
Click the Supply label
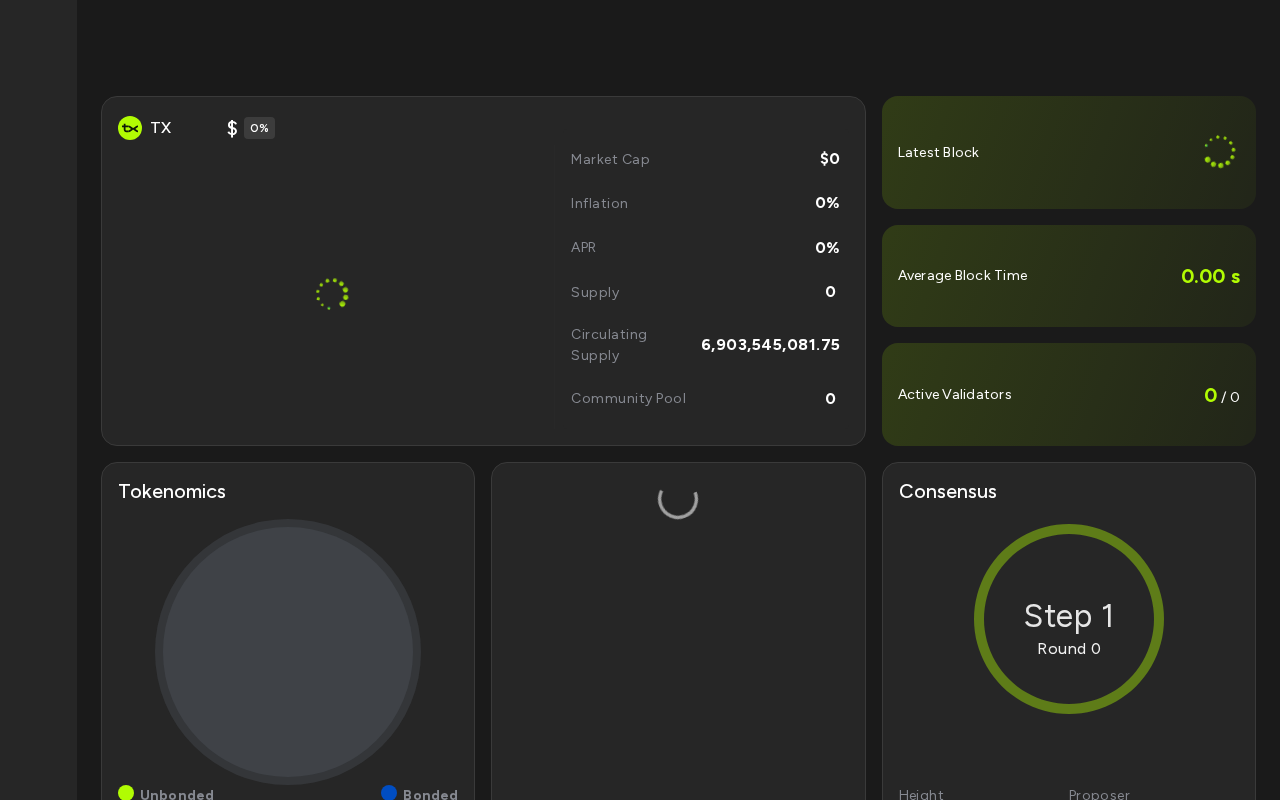click(595, 292)
